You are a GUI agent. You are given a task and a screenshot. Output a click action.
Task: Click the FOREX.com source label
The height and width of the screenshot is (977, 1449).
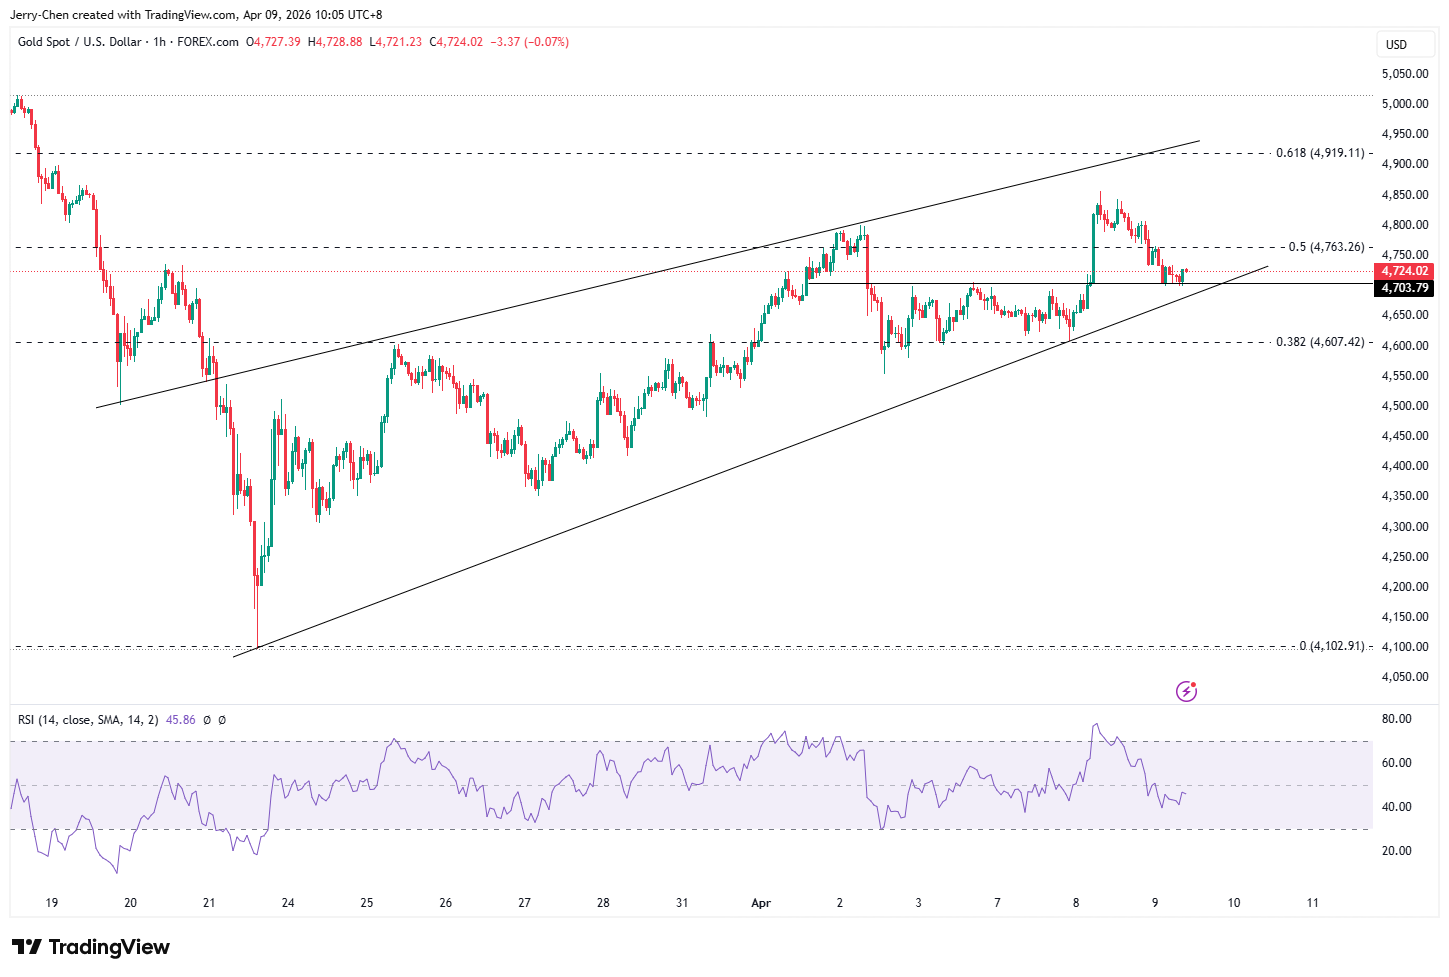tap(208, 42)
